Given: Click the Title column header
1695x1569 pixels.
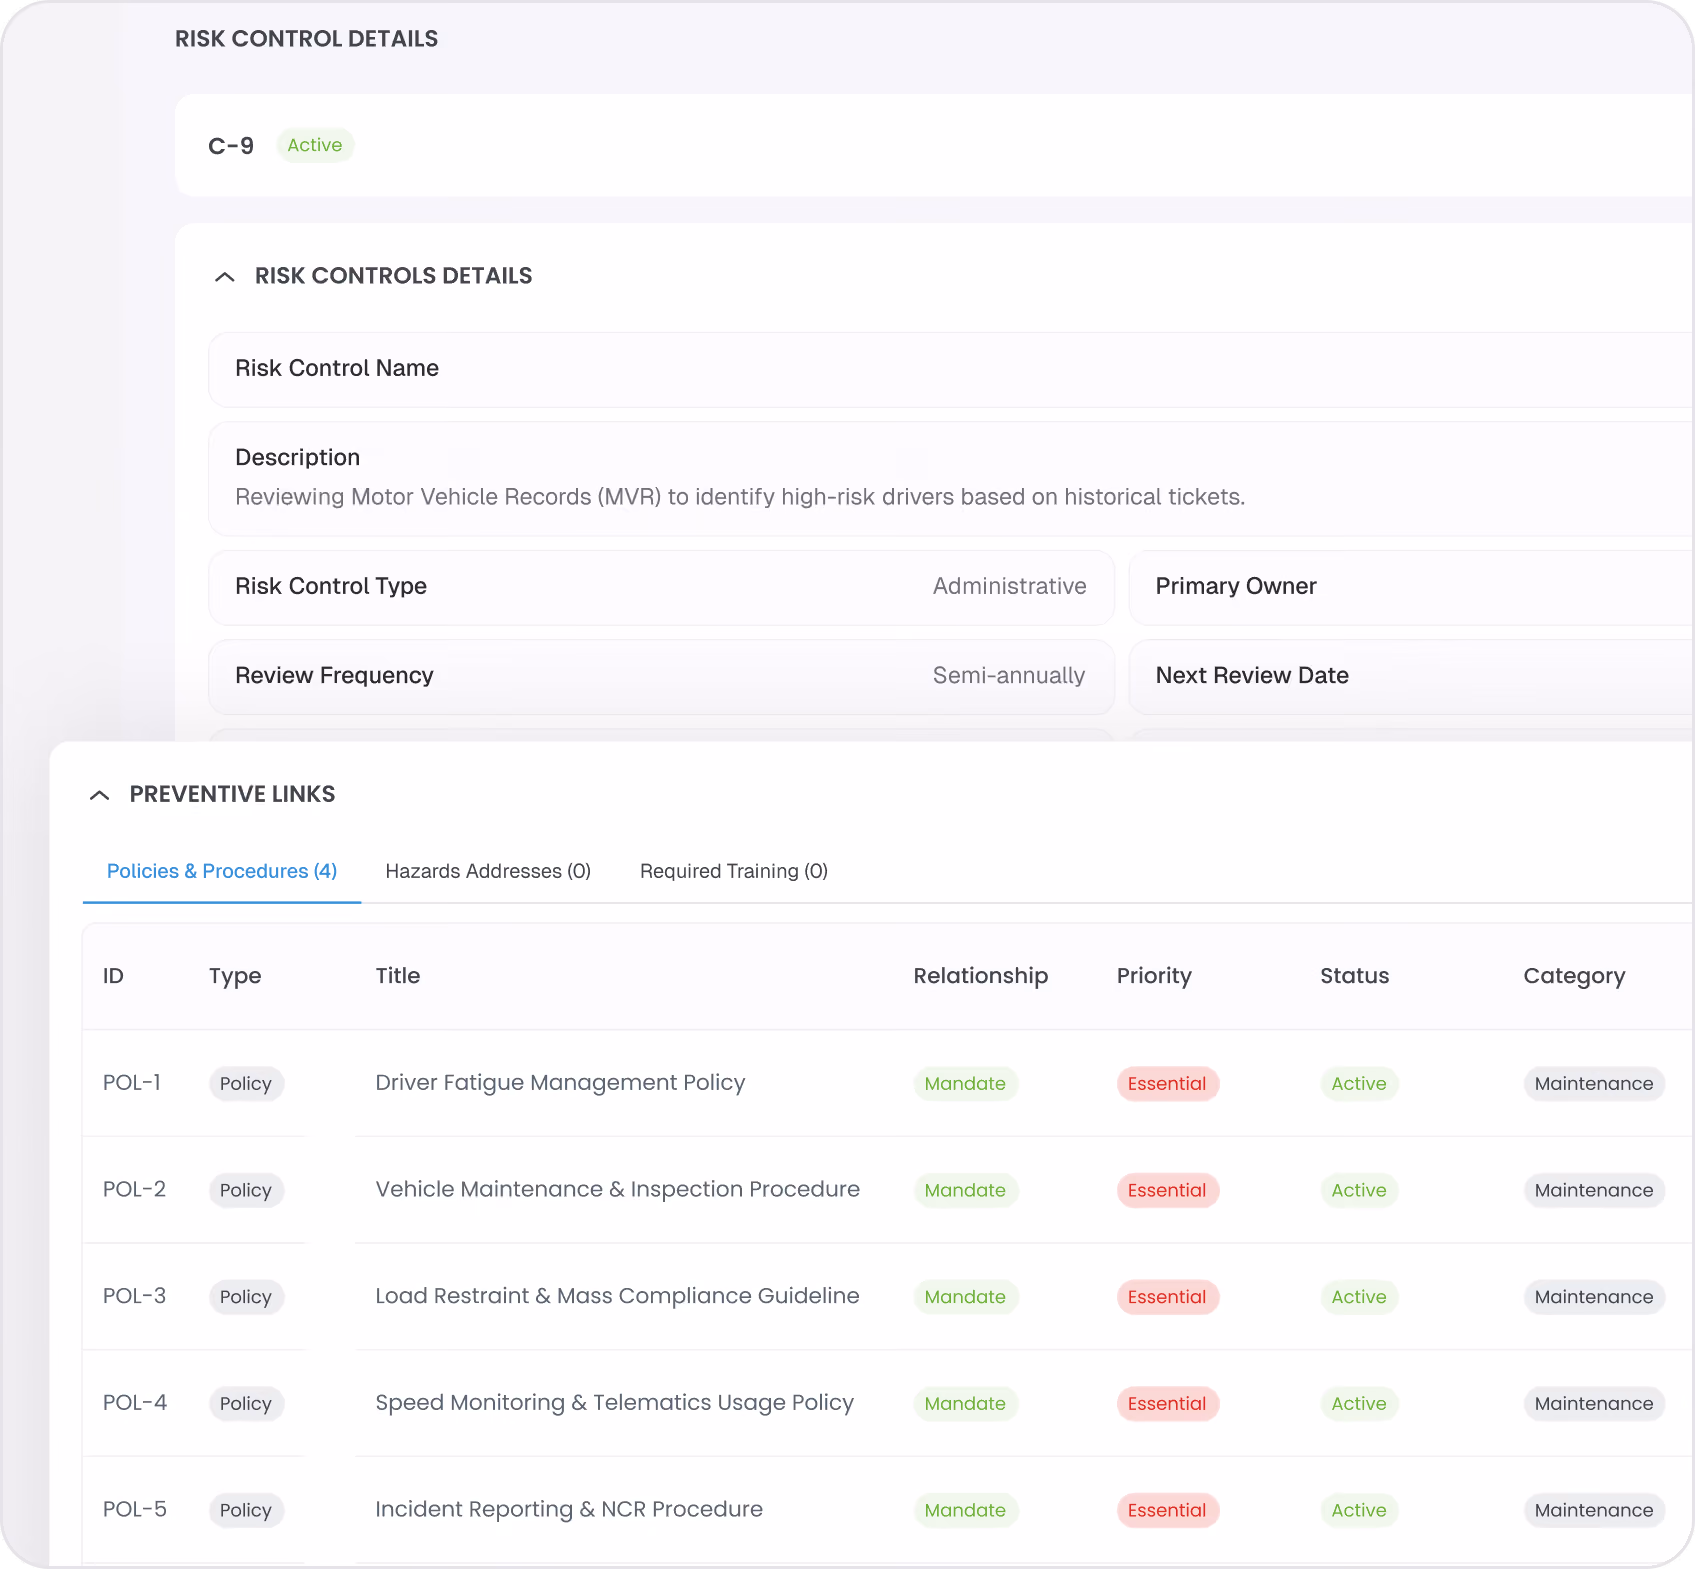Looking at the screenshot, I should (398, 976).
